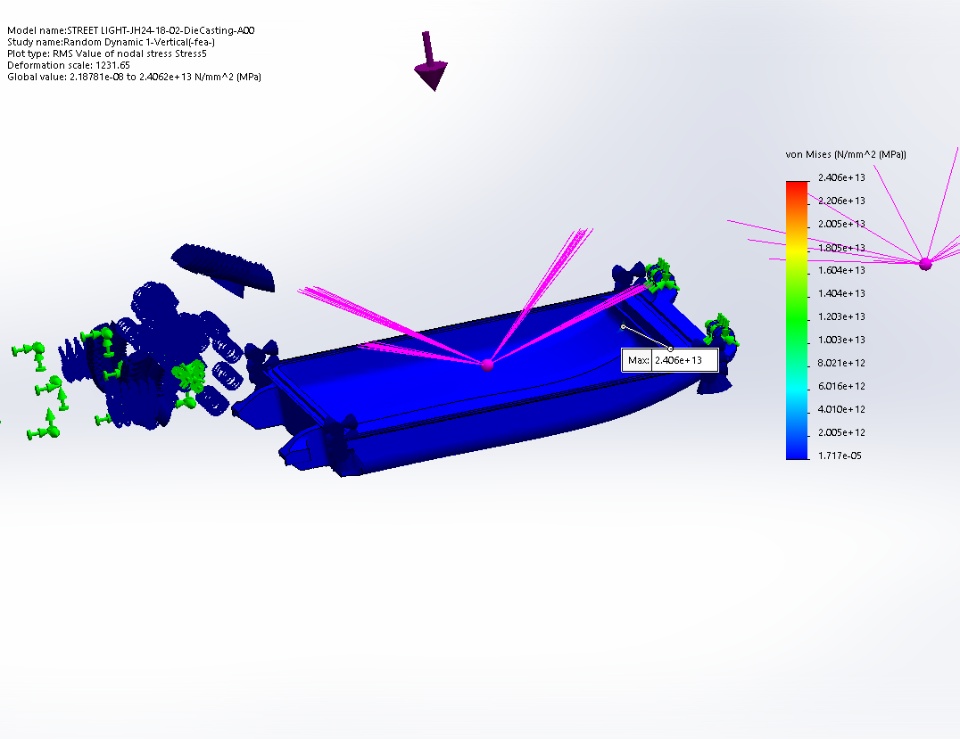Click the Global value range text line

coord(134,77)
